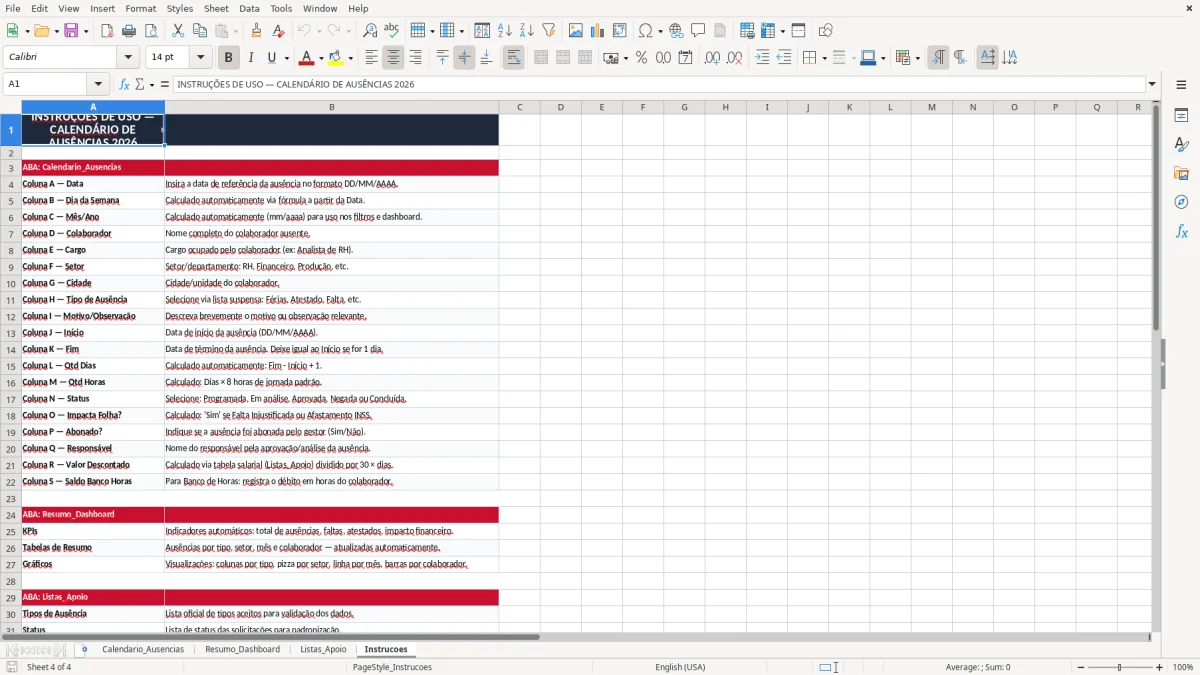The width and height of the screenshot is (1200, 675).
Task: Add a decimal place
Action: [x=712, y=58]
